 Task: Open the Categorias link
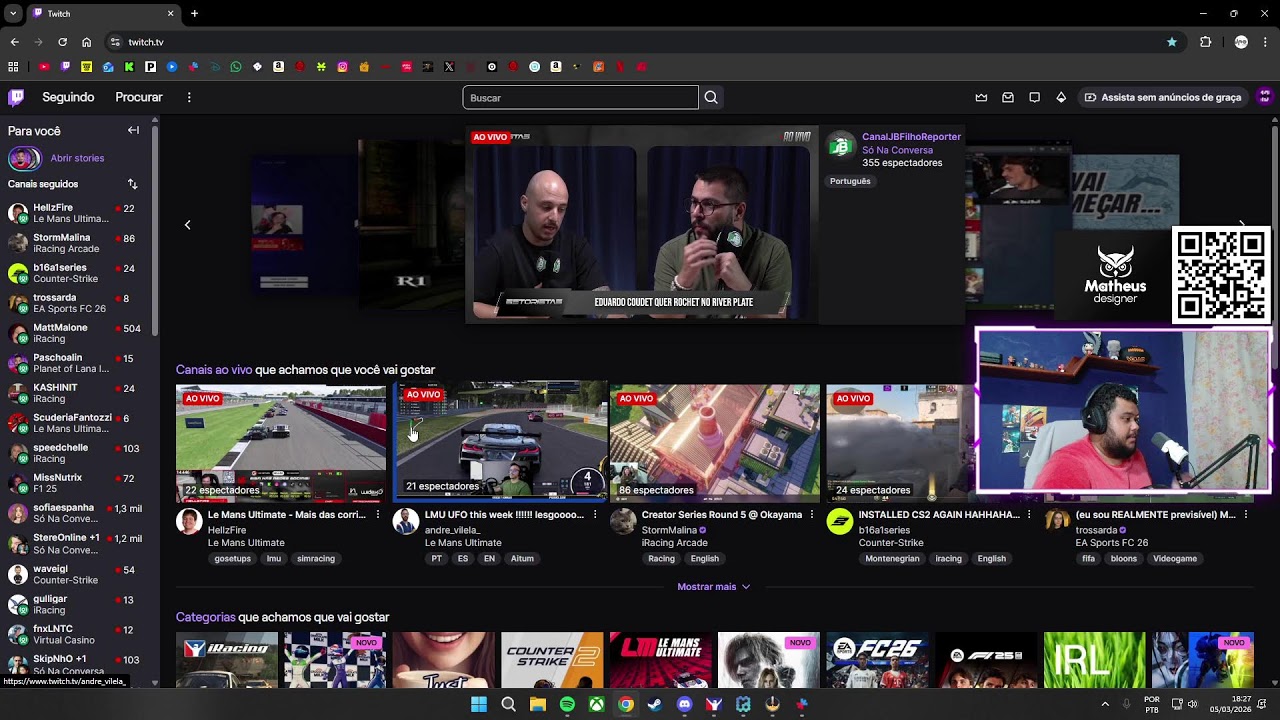pyautogui.click(x=205, y=617)
